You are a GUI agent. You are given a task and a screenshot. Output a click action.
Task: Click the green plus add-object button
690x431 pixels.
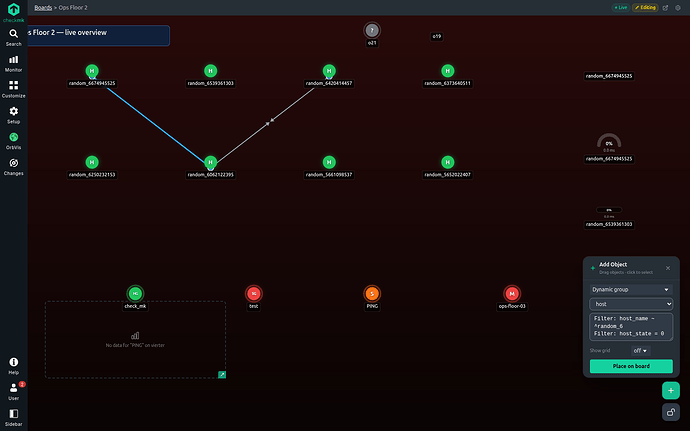pyautogui.click(x=671, y=390)
